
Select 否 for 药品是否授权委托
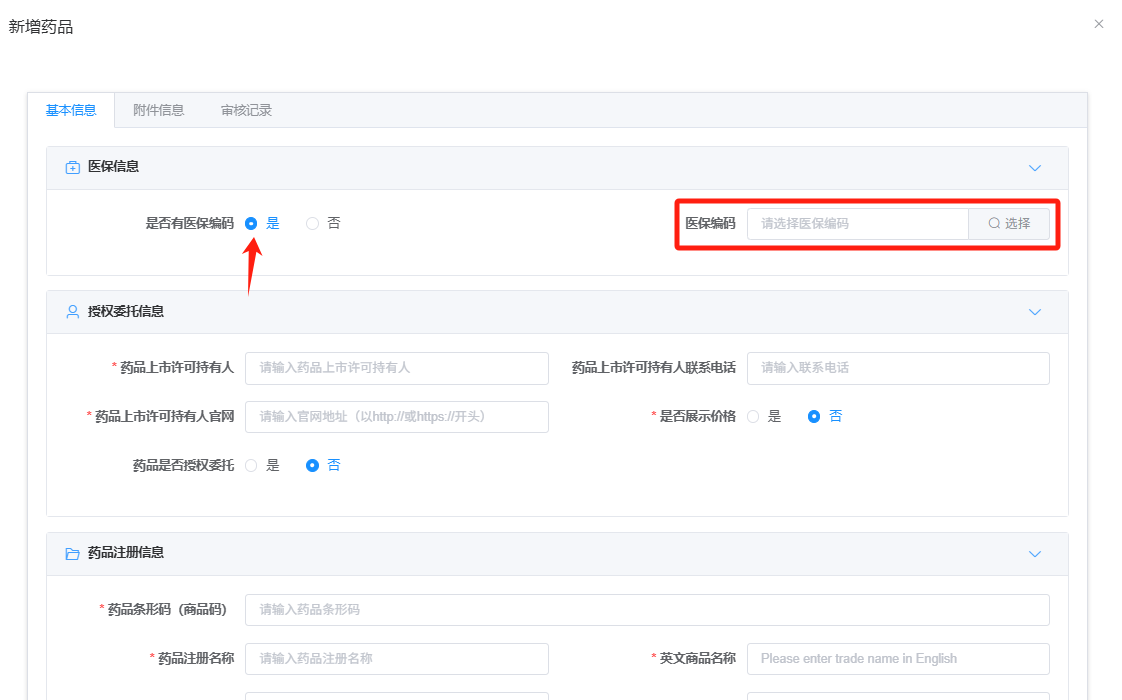coord(312,465)
